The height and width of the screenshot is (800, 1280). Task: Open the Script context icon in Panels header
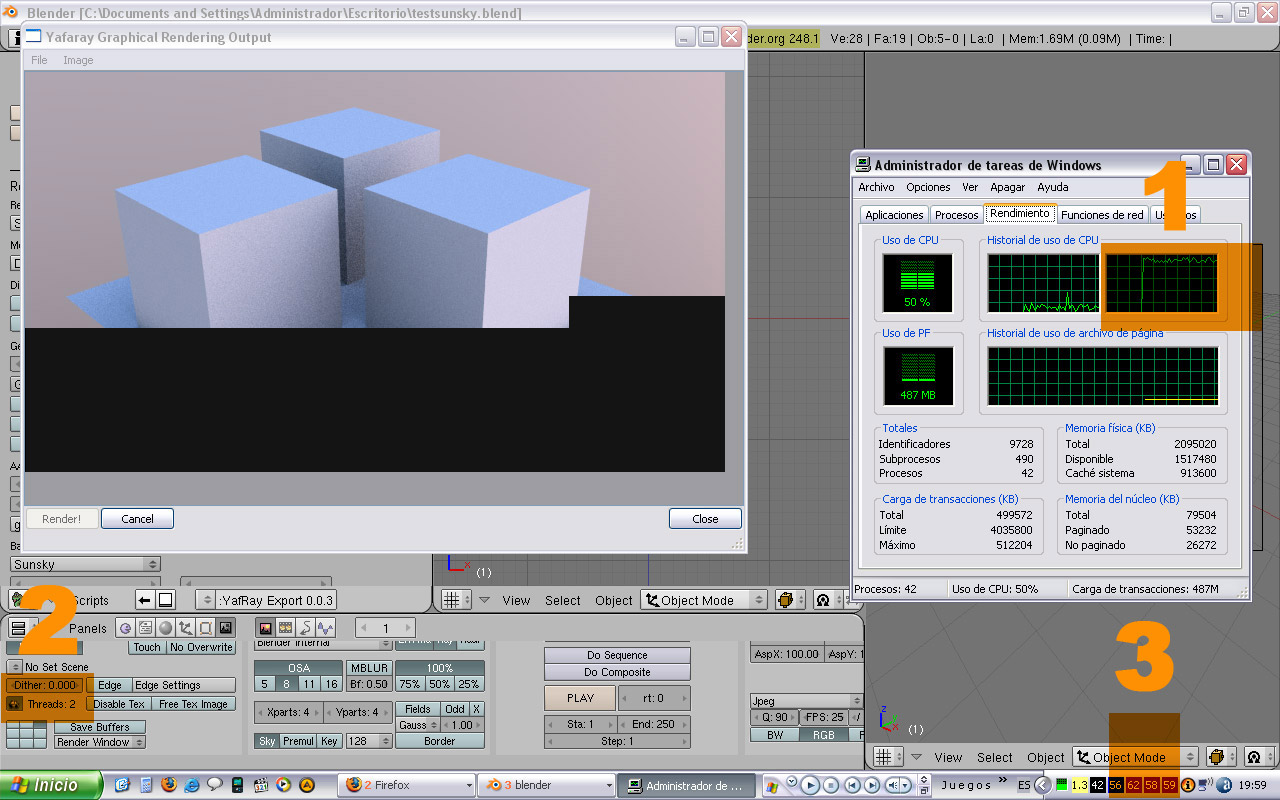coord(146,628)
